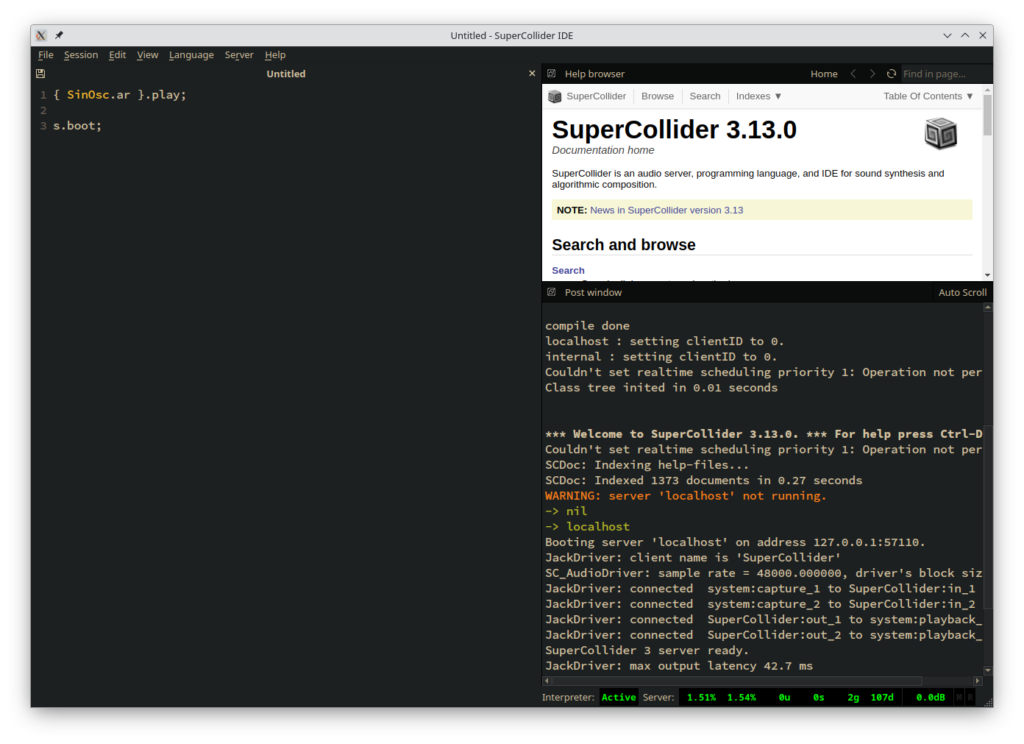Open the blue Search link under Search and browse
Image resolution: width=1024 pixels, height=744 pixels.
[x=568, y=270]
